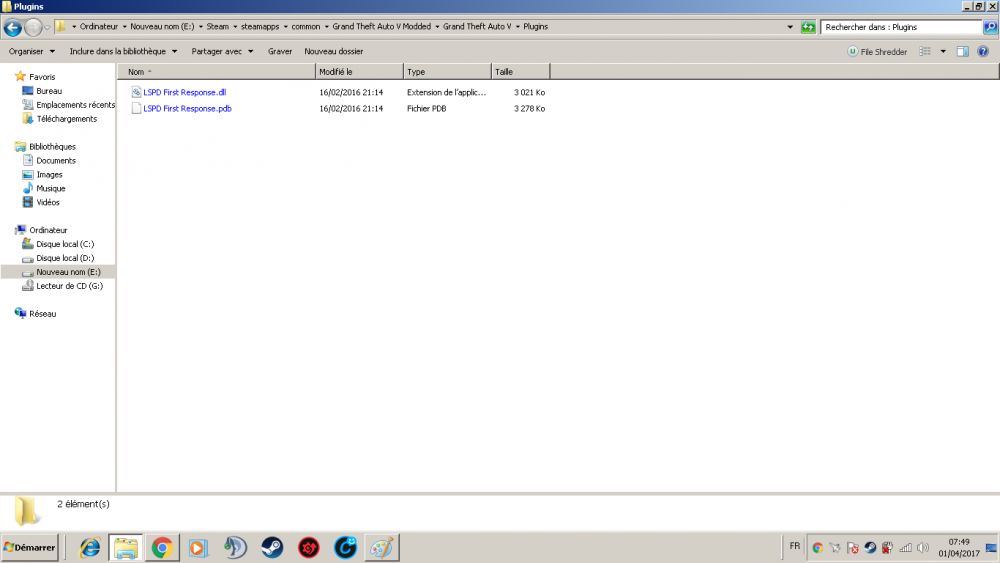Open the Démarrer start menu

29,548
